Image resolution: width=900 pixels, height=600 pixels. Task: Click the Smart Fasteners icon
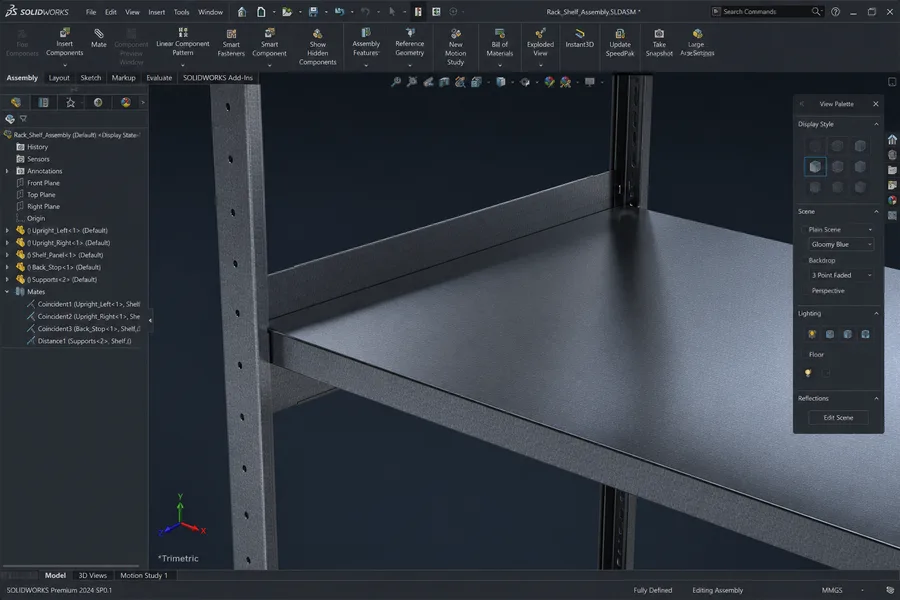tap(231, 34)
